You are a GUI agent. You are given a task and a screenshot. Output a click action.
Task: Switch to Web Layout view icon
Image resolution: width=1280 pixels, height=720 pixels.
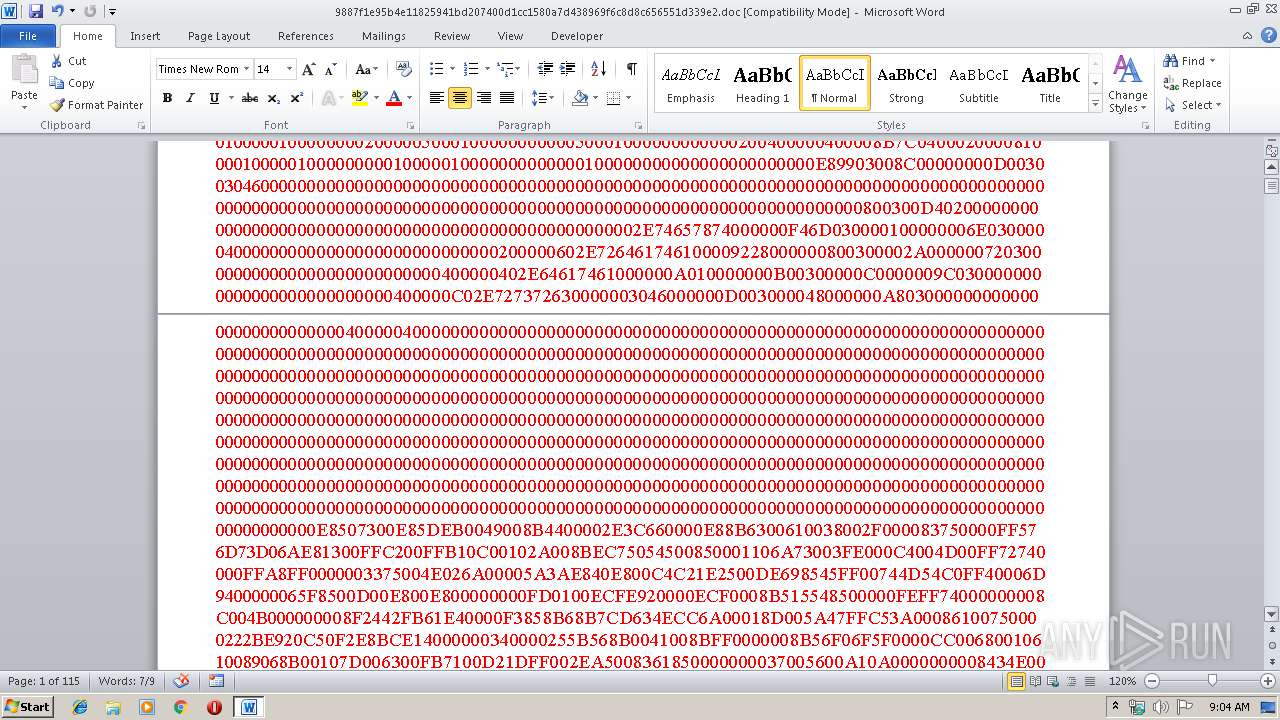[1053, 681]
